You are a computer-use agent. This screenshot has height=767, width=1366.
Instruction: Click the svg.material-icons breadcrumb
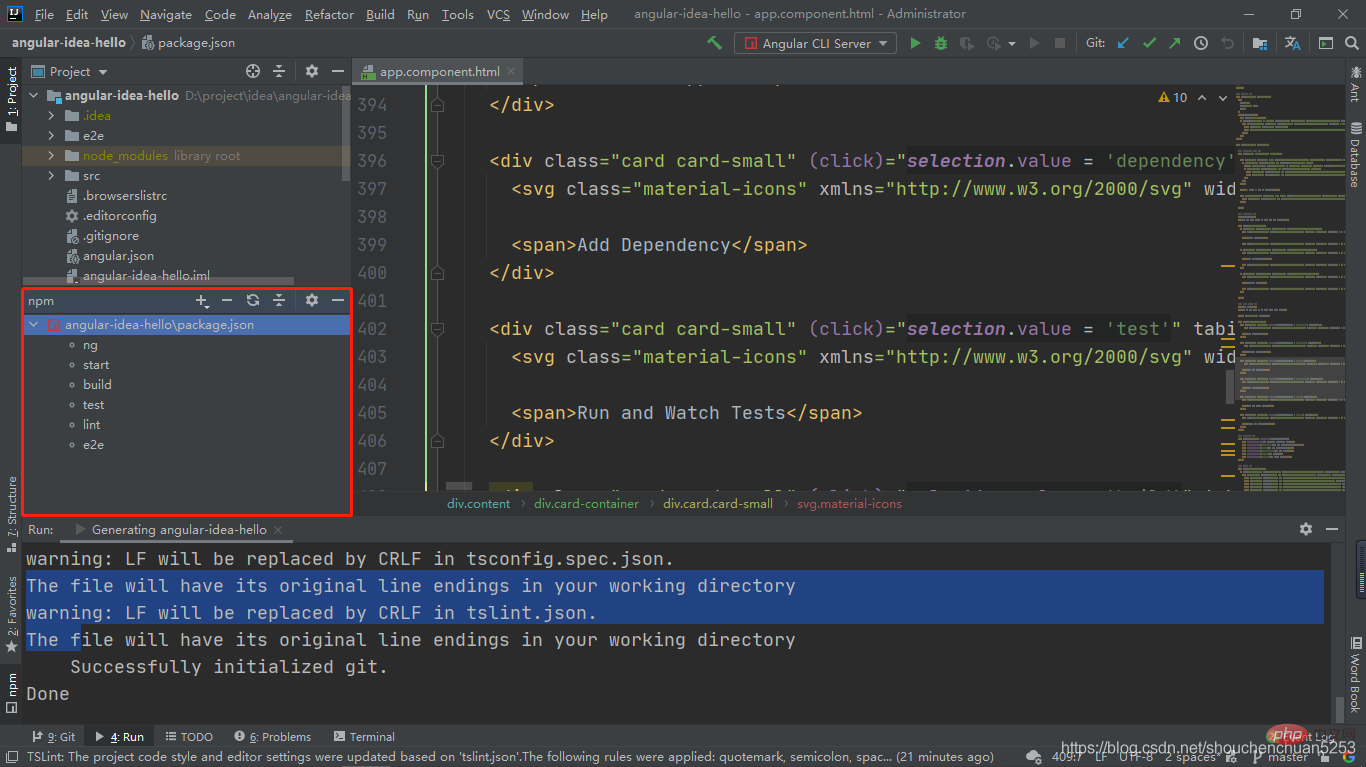coord(849,504)
